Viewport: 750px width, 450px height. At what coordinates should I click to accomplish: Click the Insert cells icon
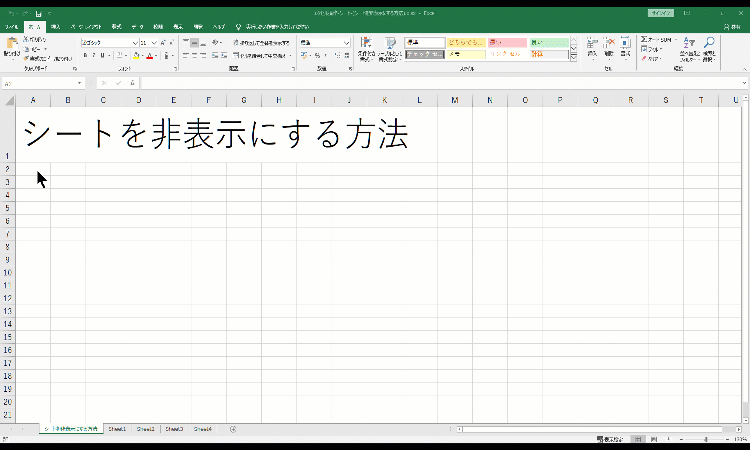(x=592, y=46)
